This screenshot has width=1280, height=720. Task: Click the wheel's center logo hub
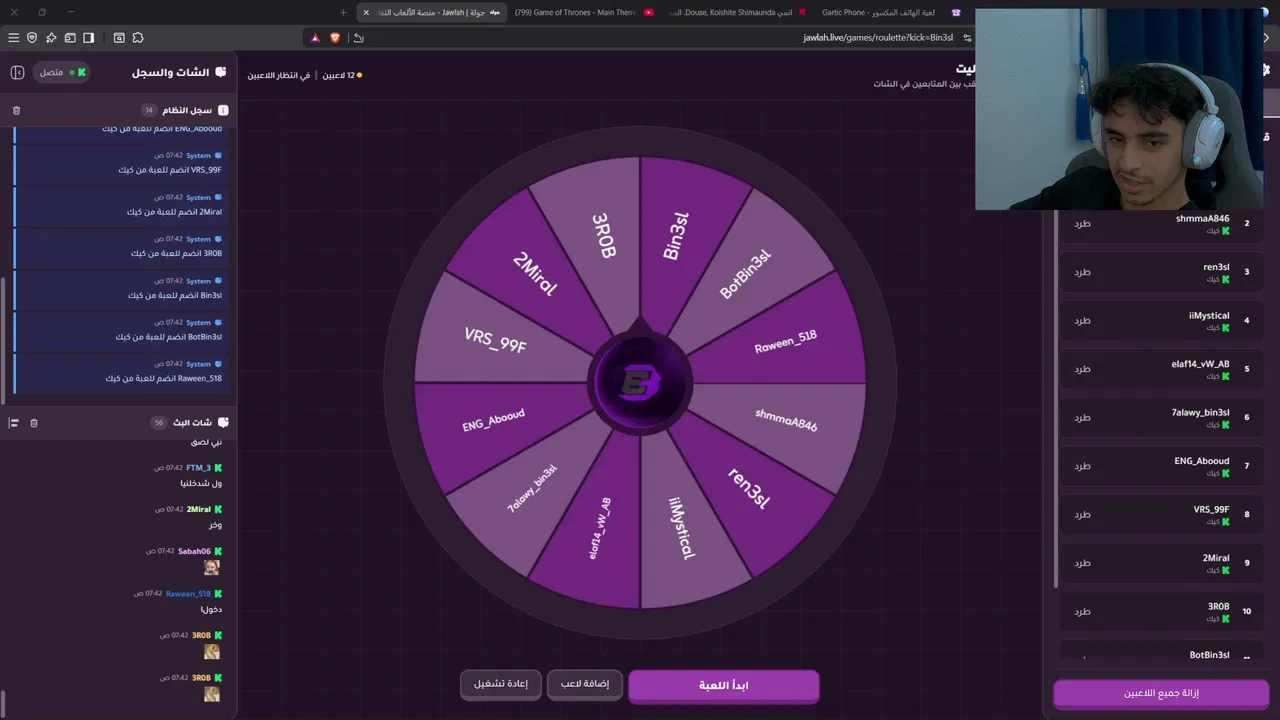pyautogui.click(x=639, y=383)
